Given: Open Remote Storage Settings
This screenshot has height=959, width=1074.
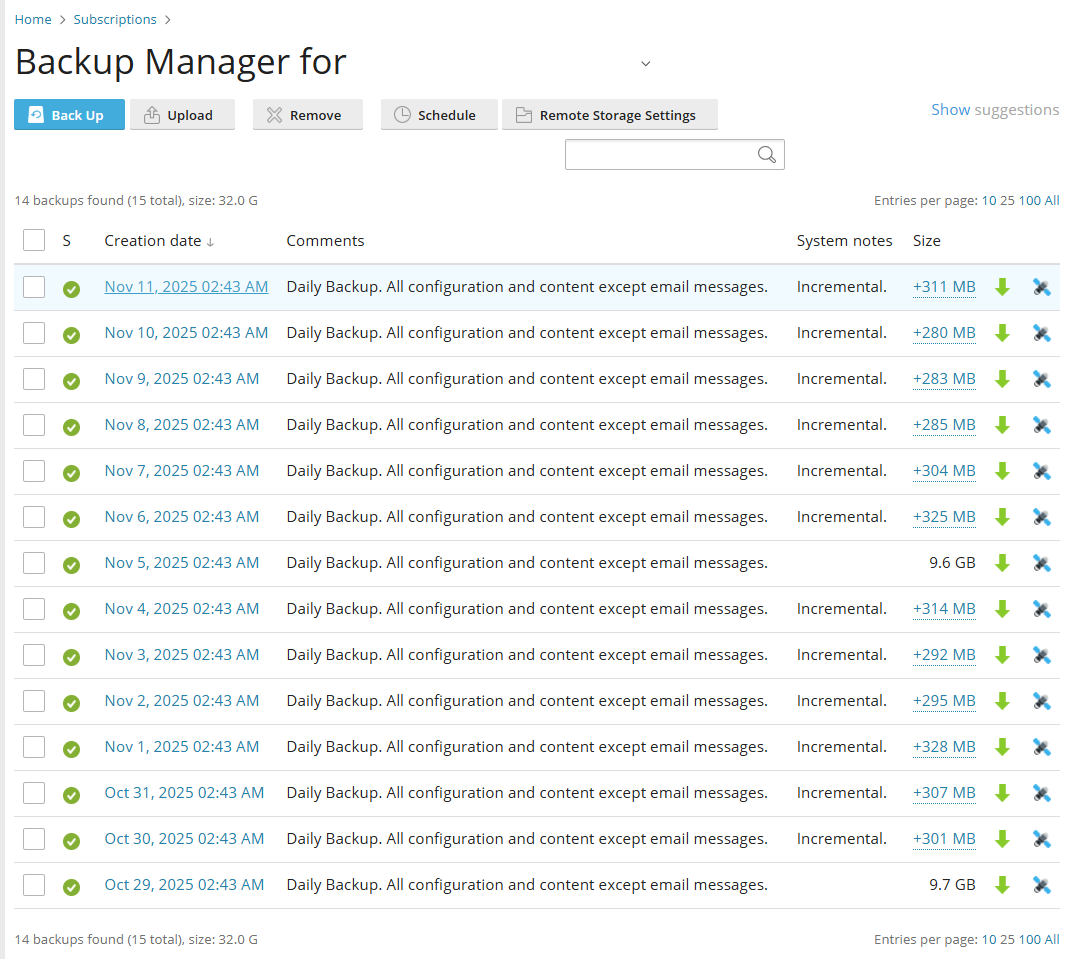Looking at the screenshot, I should (610, 114).
